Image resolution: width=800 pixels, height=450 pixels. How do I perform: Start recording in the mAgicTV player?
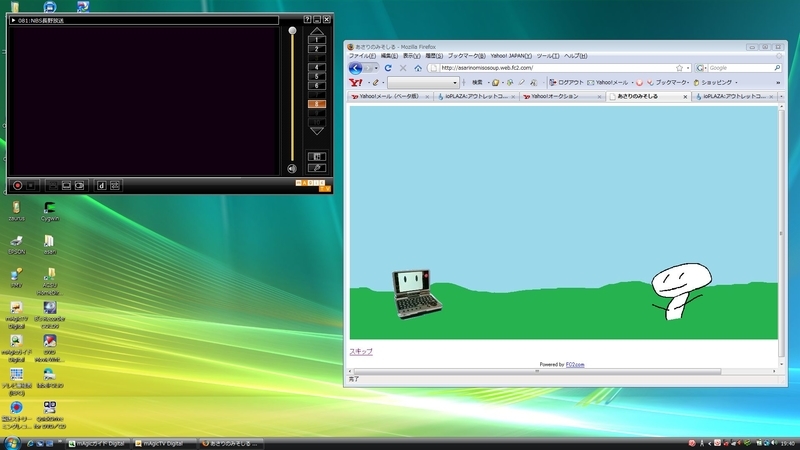(x=17, y=186)
